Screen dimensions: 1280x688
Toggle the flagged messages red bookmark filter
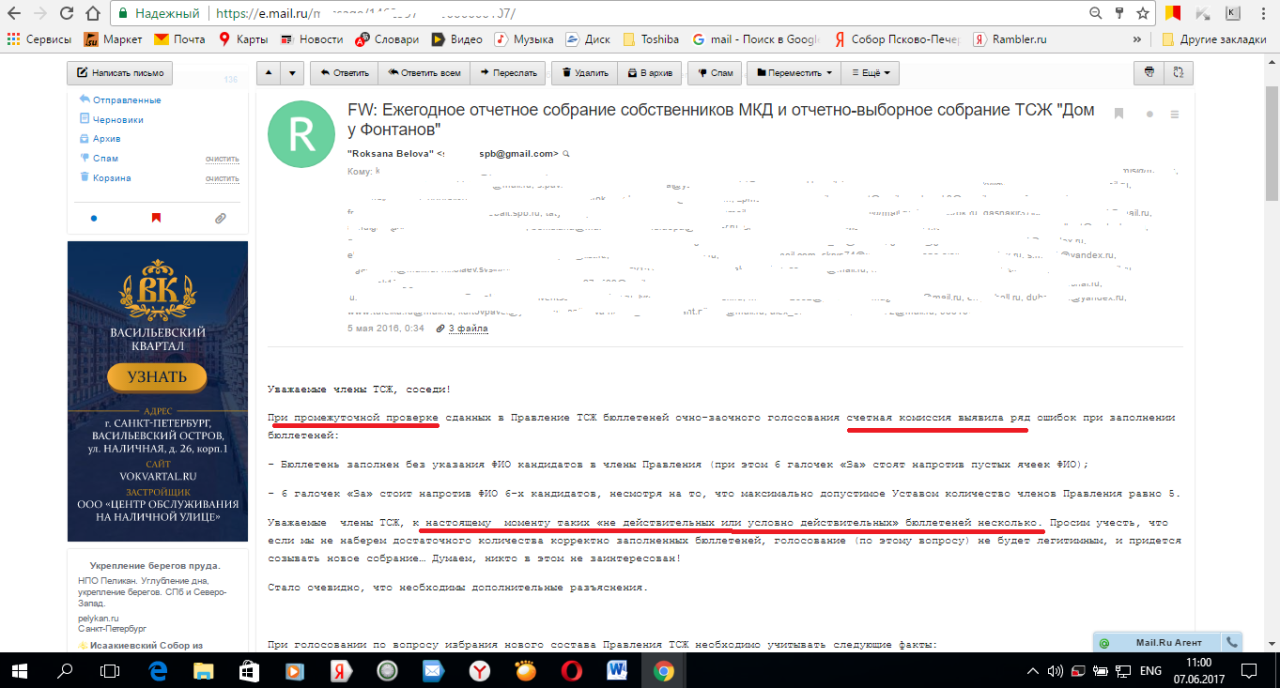click(x=156, y=217)
